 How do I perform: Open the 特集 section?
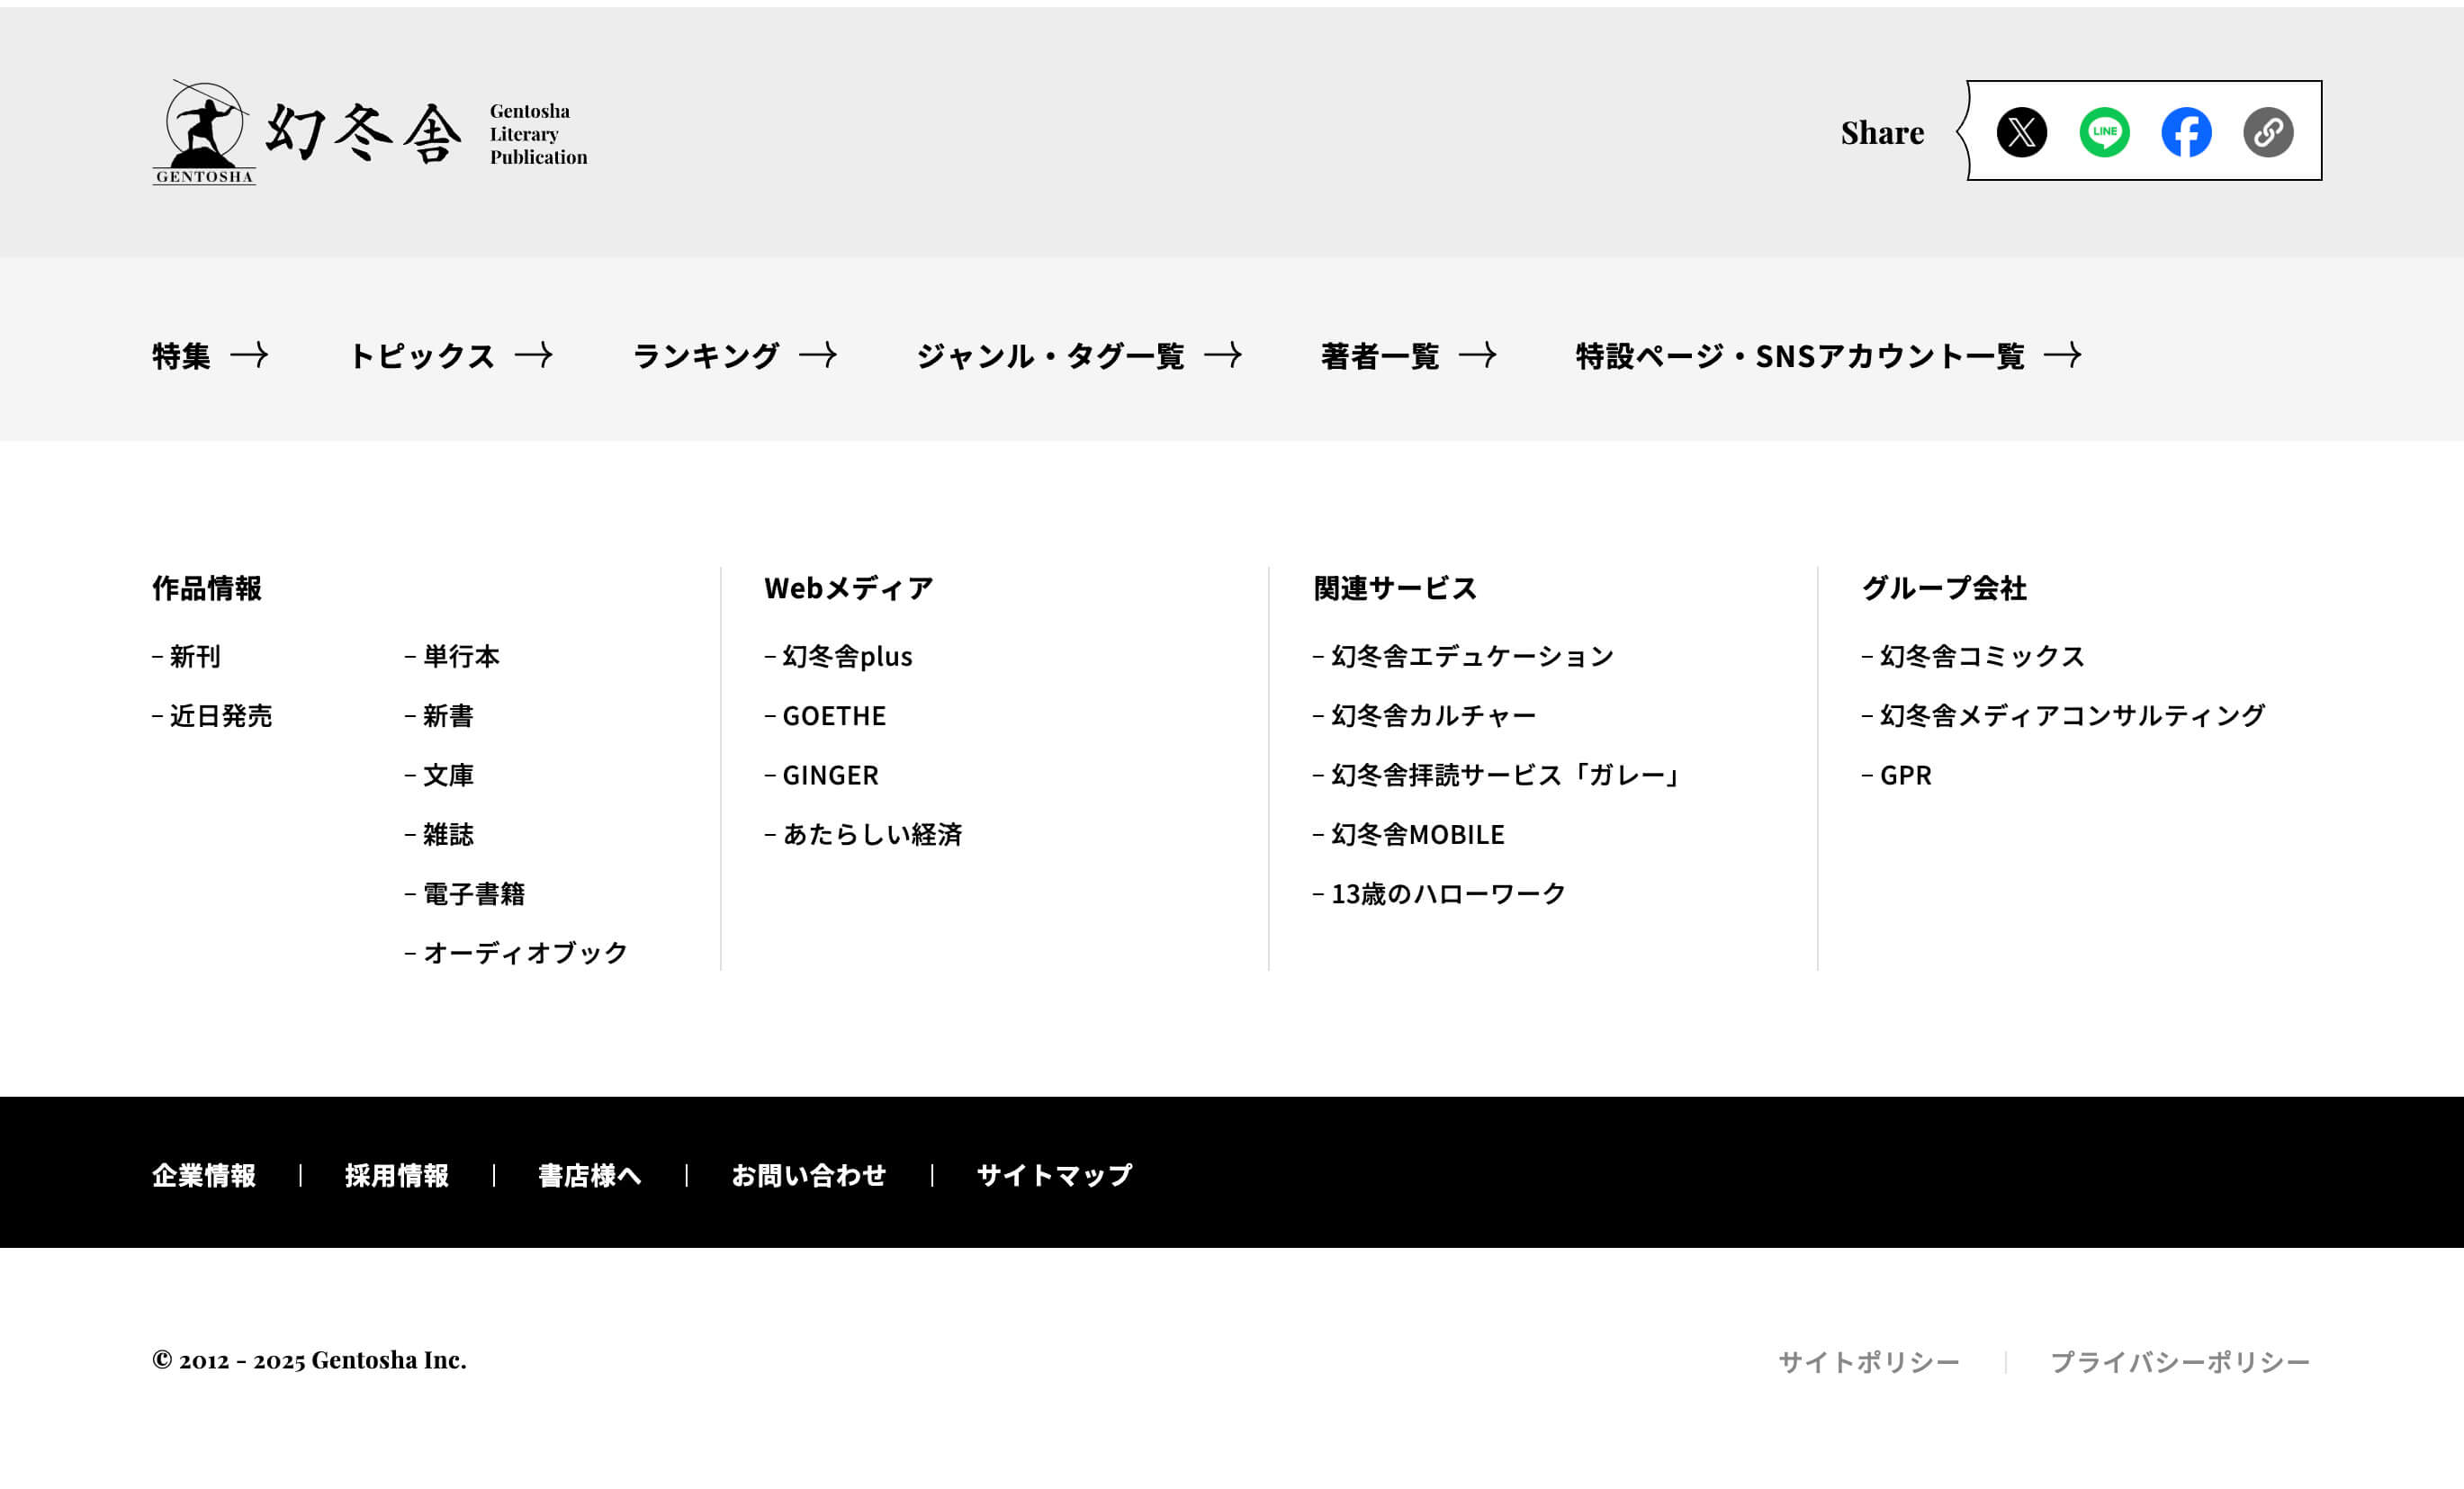[182, 355]
